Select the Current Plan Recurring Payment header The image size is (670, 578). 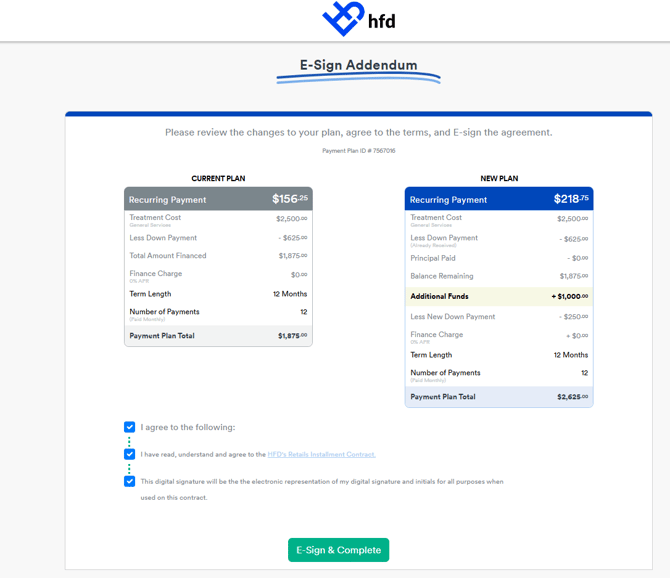click(x=218, y=199)
